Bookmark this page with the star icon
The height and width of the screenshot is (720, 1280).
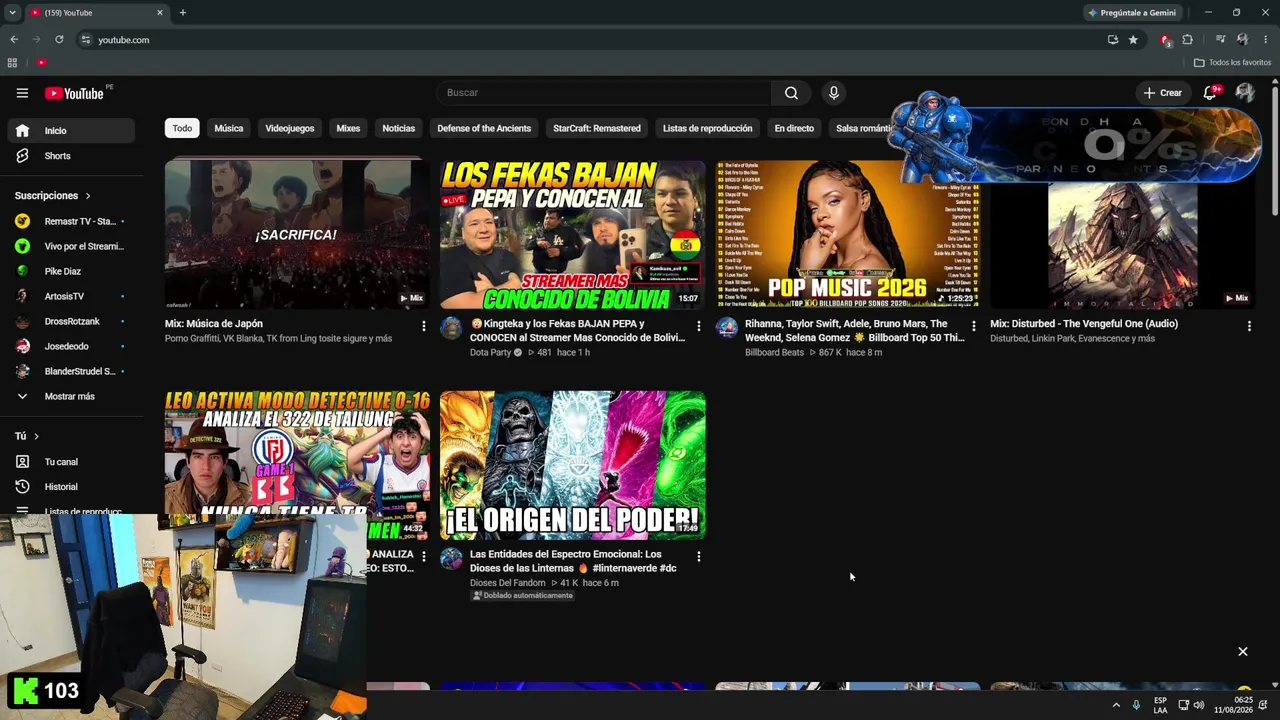1133,40
